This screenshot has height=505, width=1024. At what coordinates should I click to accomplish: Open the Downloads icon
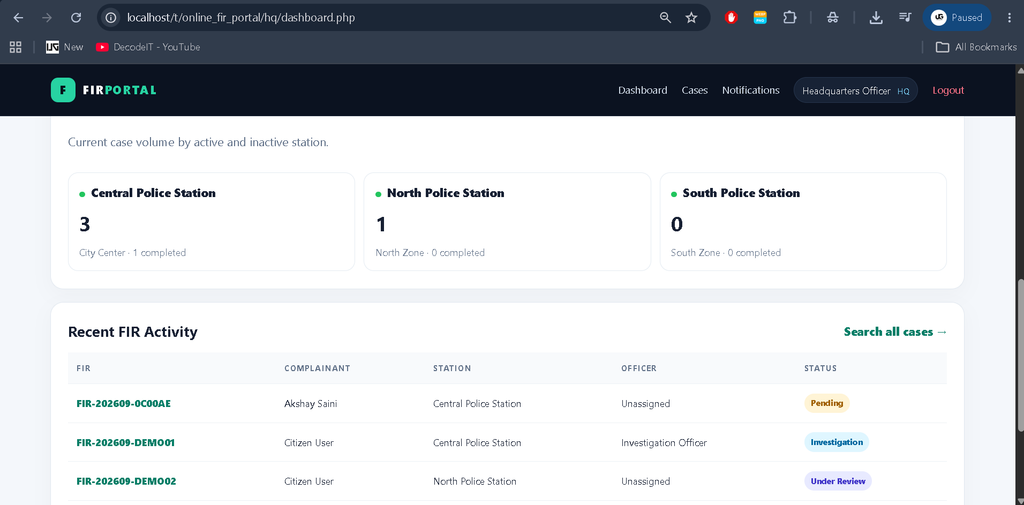click(x=876, y=18)
